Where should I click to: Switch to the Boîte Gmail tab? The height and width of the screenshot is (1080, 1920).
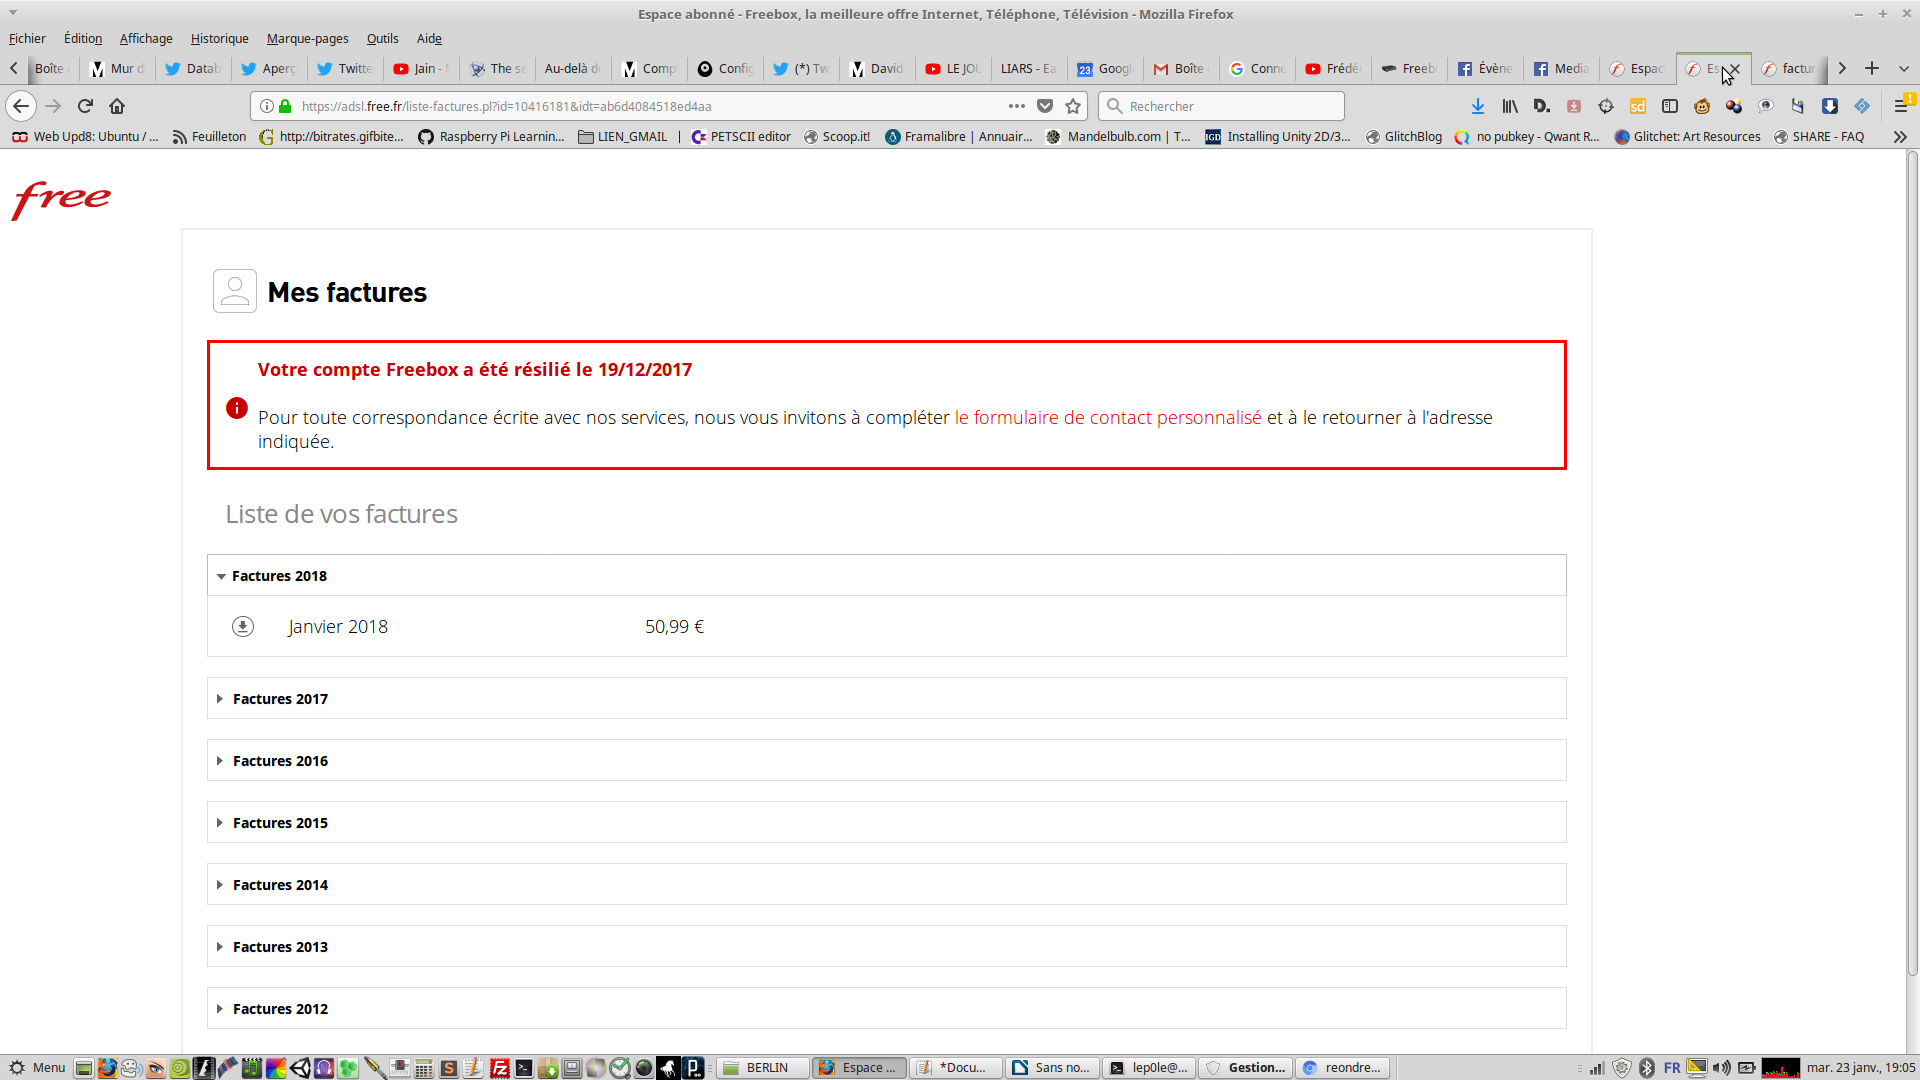[x=1182, y=68]
